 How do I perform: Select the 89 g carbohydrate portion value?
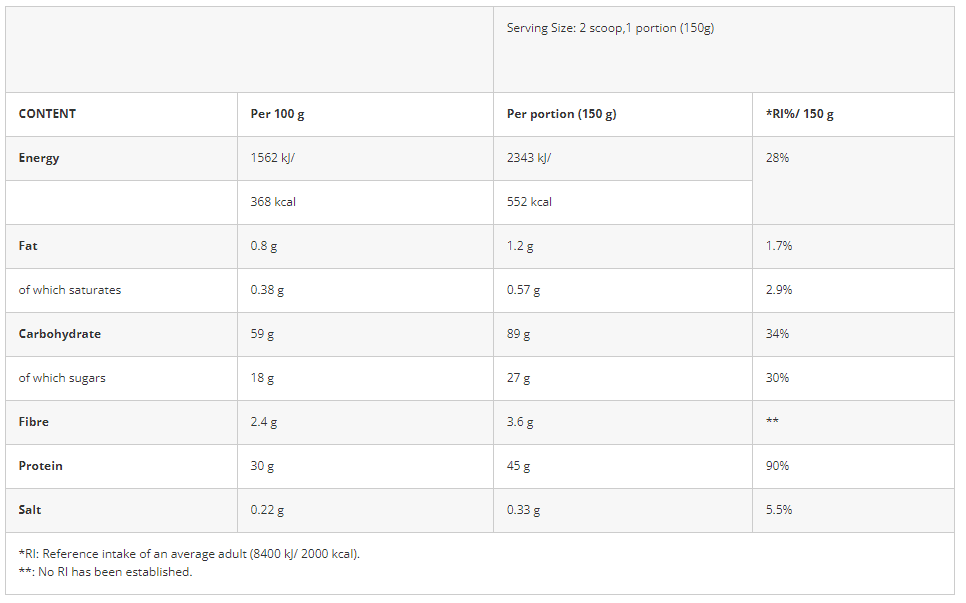pyautogui.click(x=518, y=334)
